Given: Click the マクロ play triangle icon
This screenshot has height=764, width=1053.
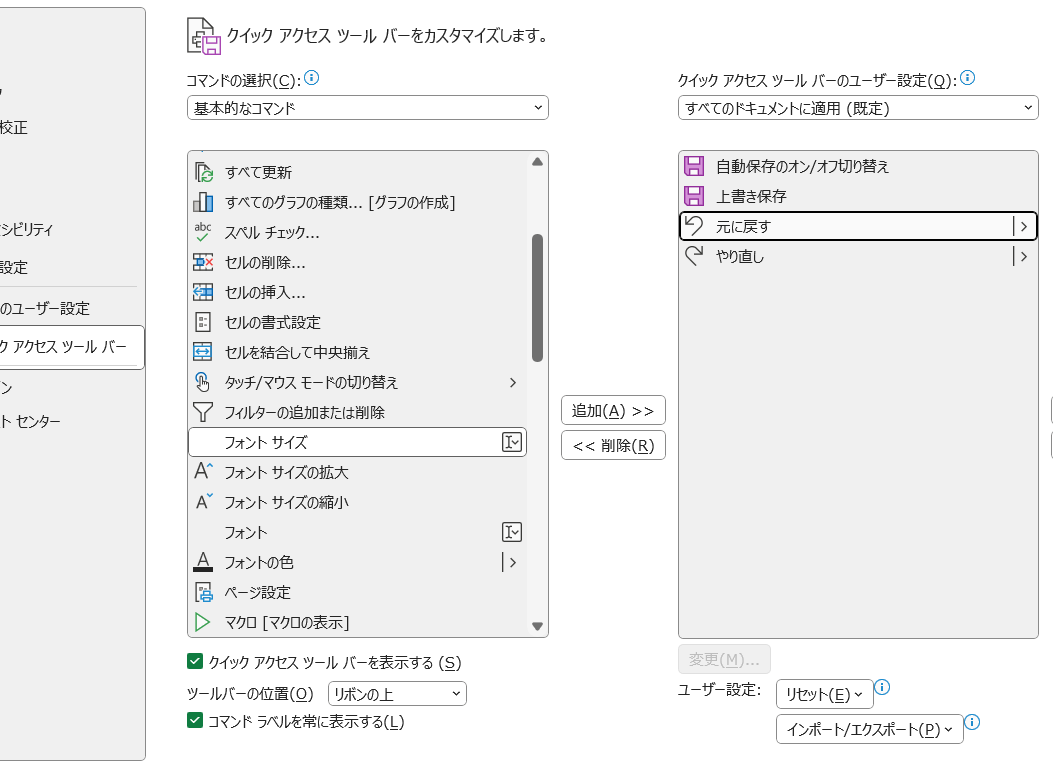Looking at the screenshot, I should [202, 622].
